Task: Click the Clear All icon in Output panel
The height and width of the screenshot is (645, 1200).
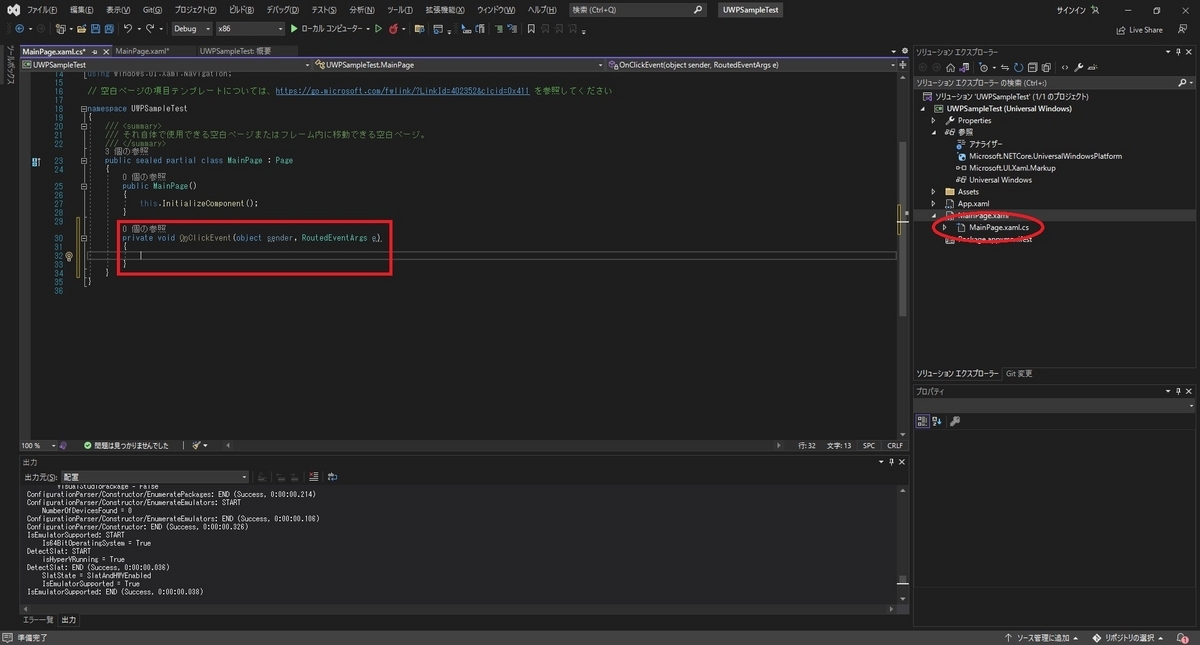Action: point(313,477)
